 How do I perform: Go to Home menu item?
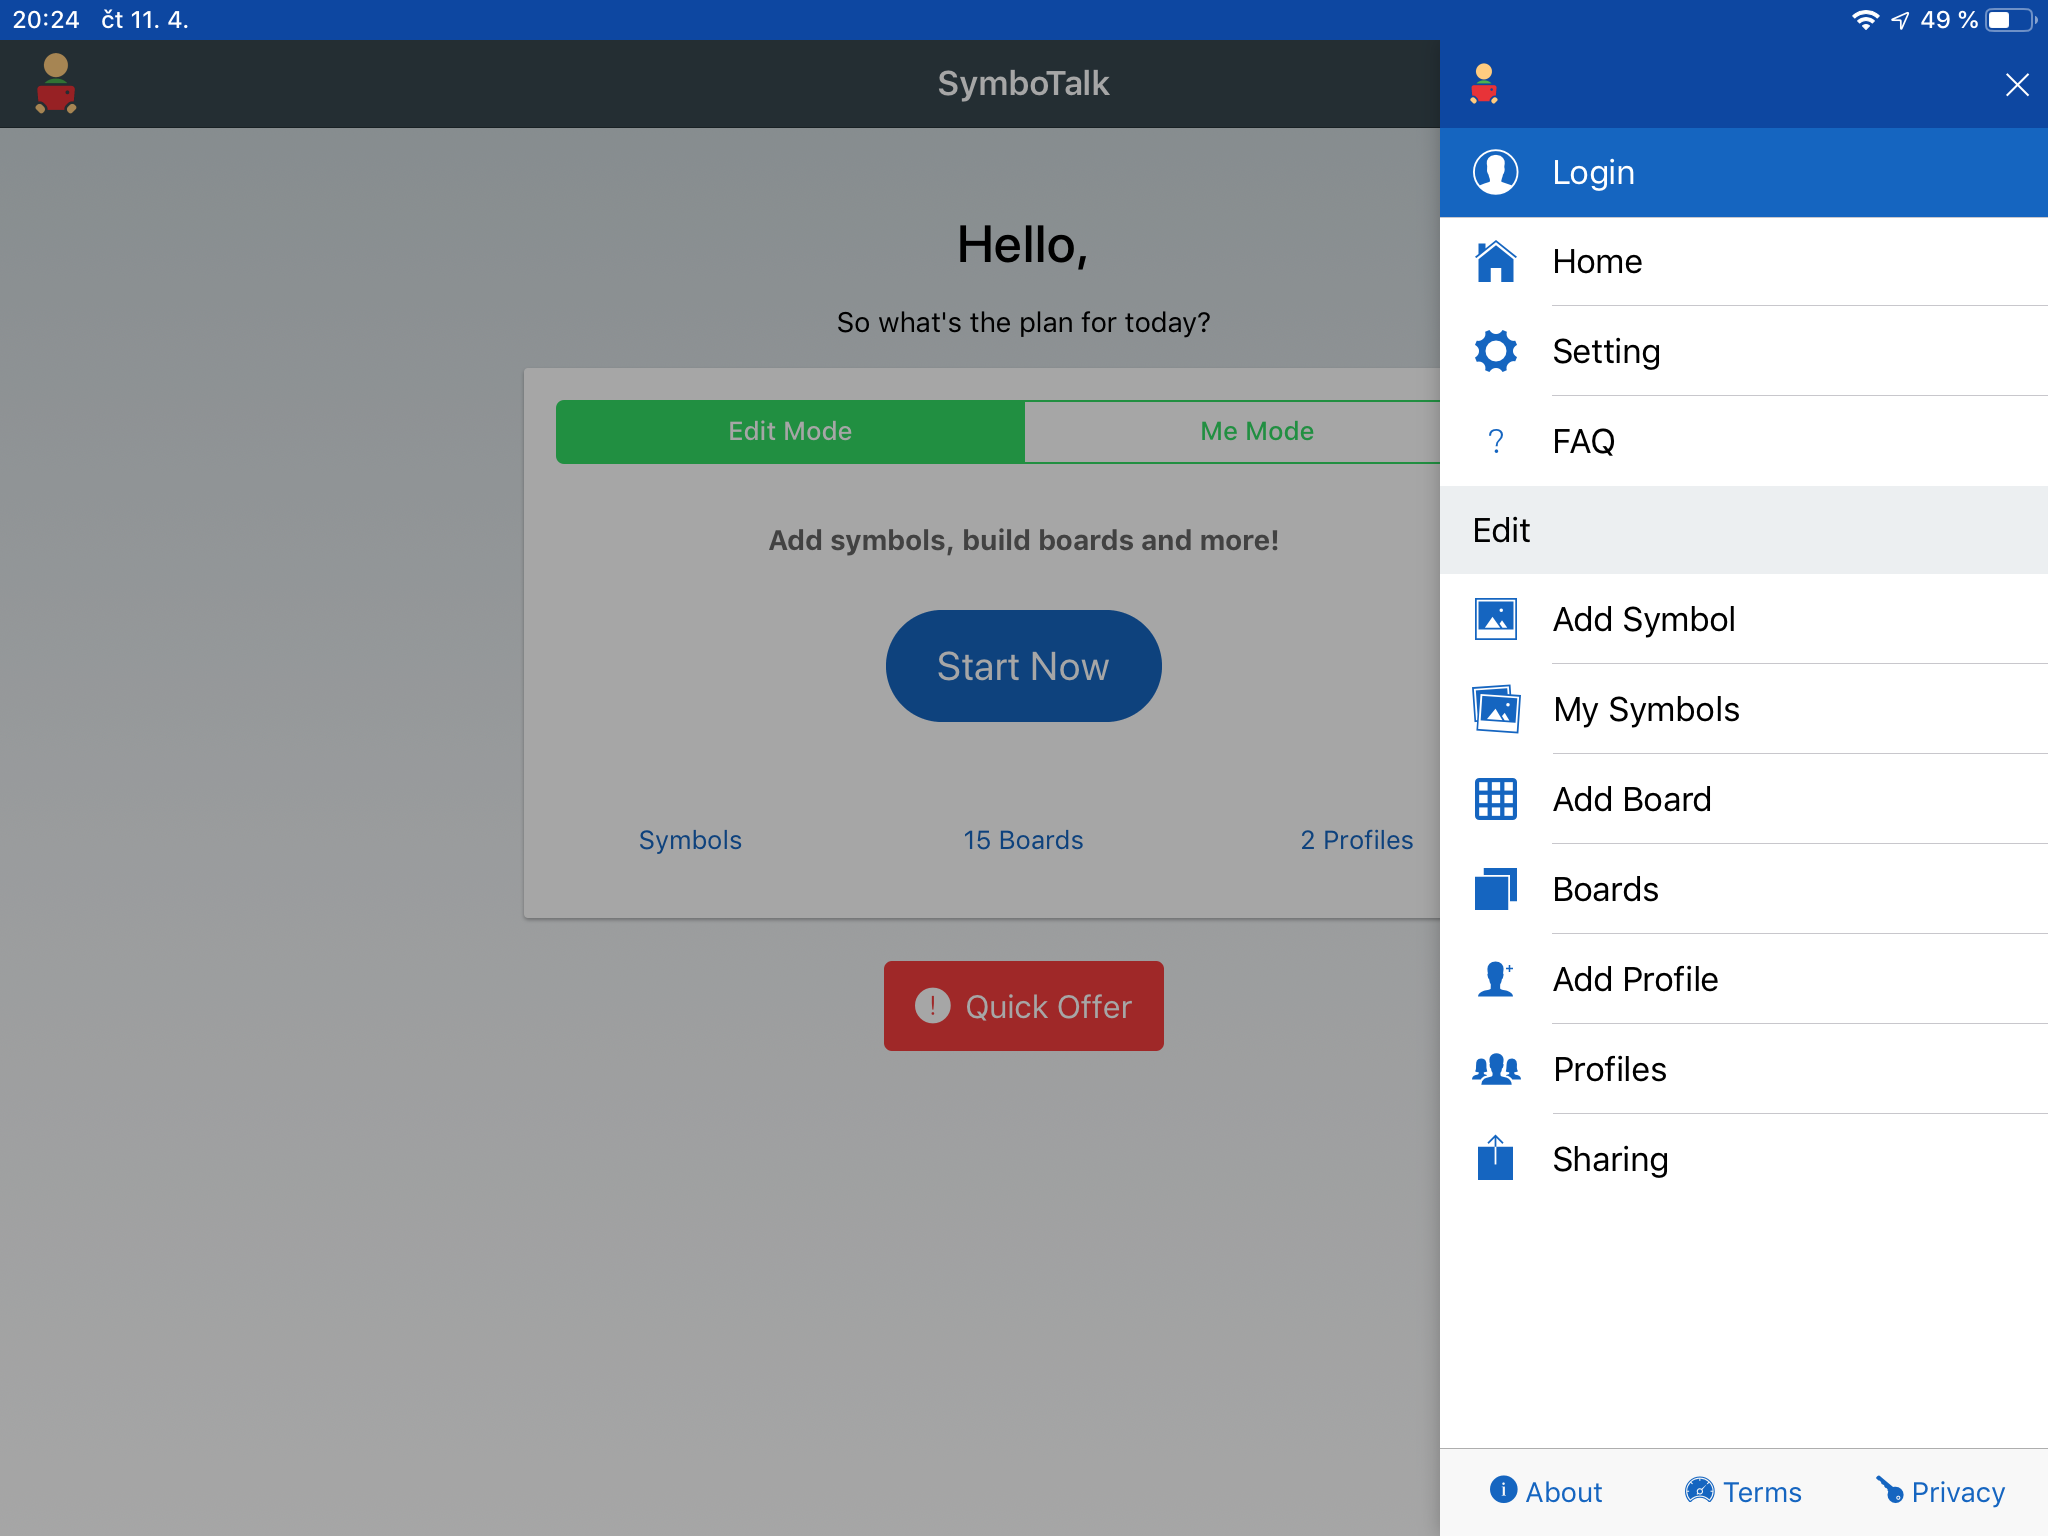pos(1744,262)
